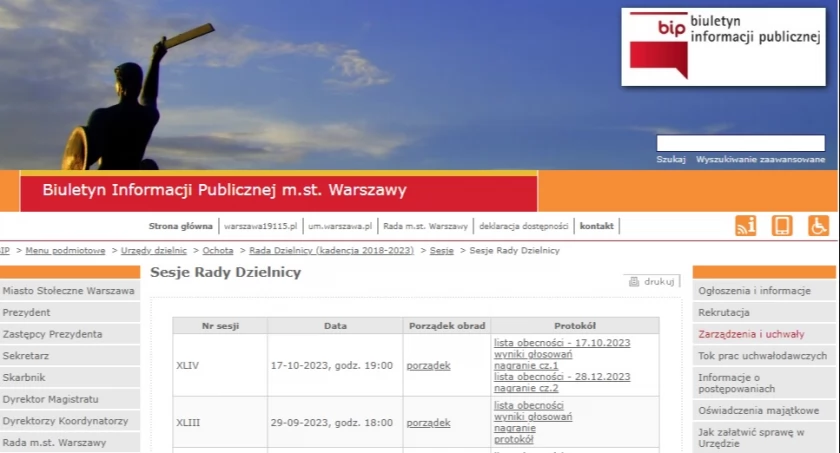Viewport: 840px width, 453px height.
Task: Click the Protokół column header
Action: pyautogui.click(x=575, y=326)
